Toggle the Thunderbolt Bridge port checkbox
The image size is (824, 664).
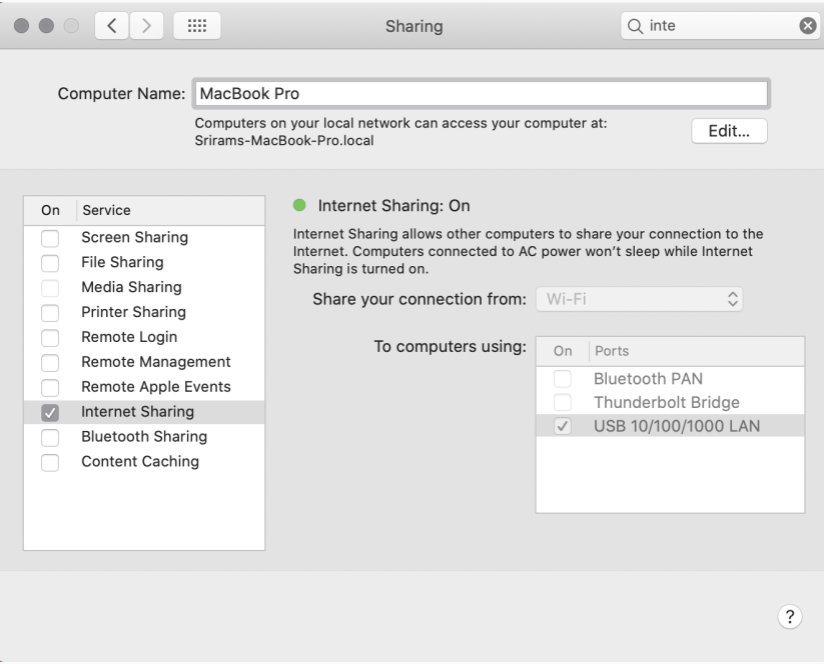click(x=562, y=402)
